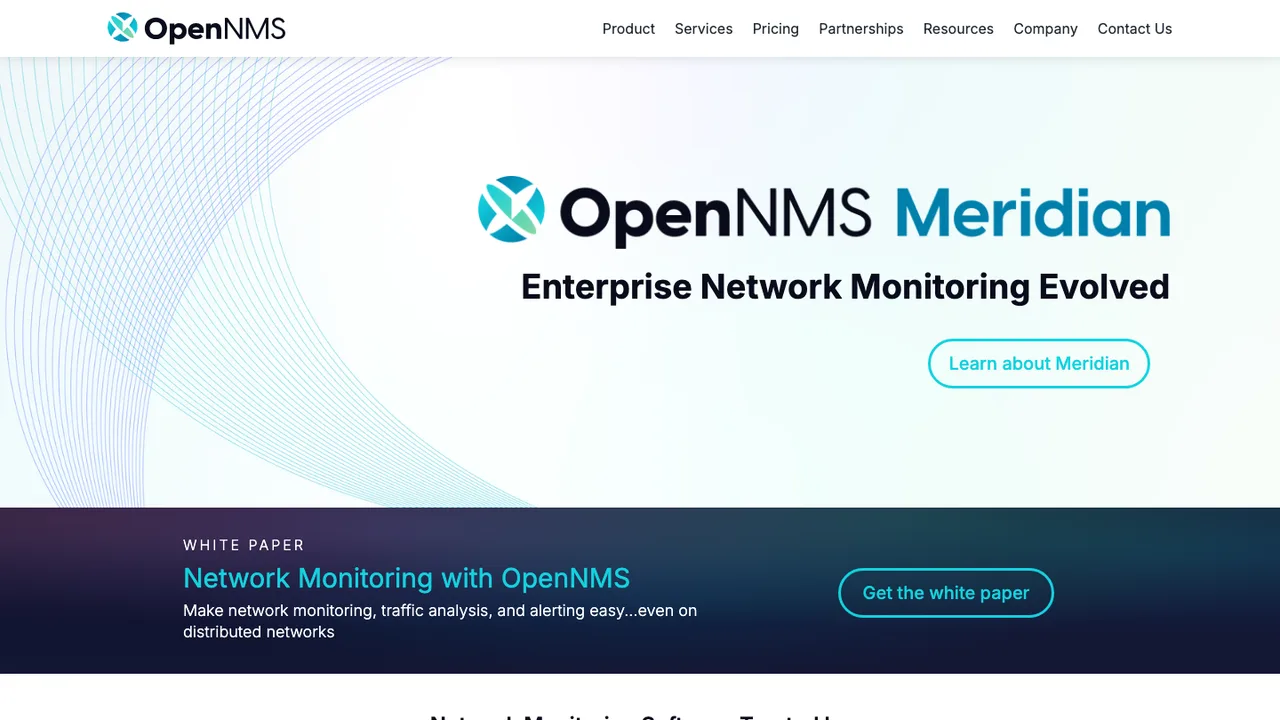Click the Contact Us link
The image size is (1280, 720).
tap(1134, 29)
